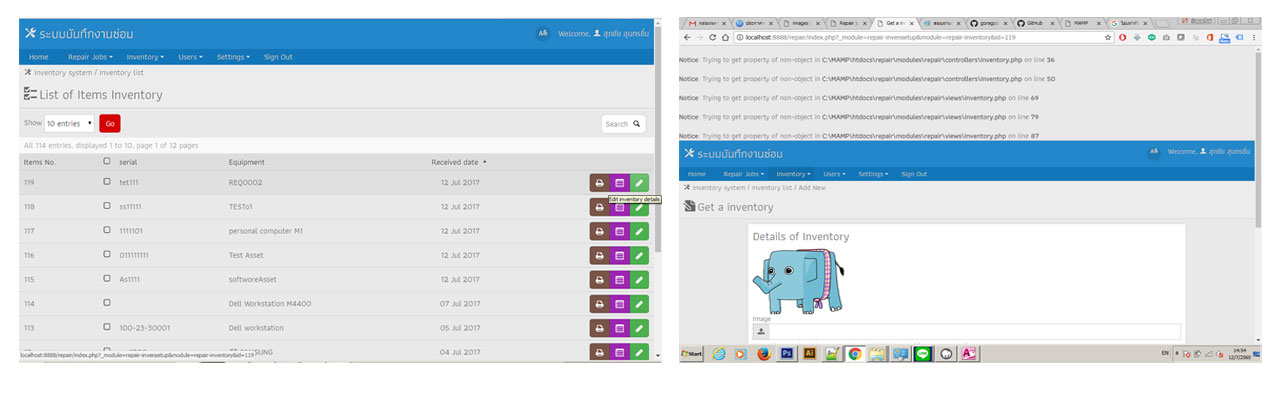Click the Opera extension icon in Chrome
The width and height of the screenshot is (1280, 399).
[1123, 37]
